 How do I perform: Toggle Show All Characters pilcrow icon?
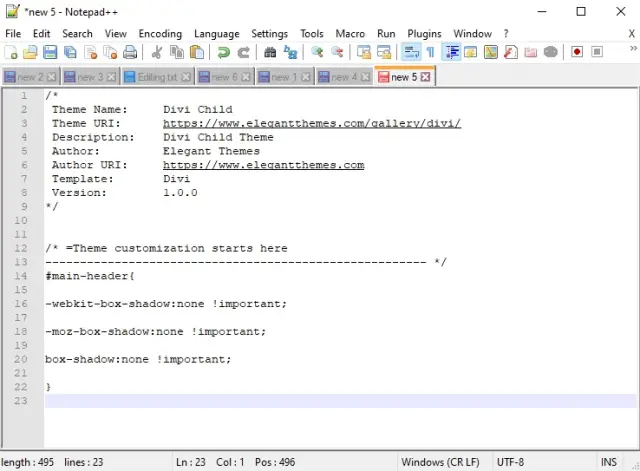click(x=431, y=52)
